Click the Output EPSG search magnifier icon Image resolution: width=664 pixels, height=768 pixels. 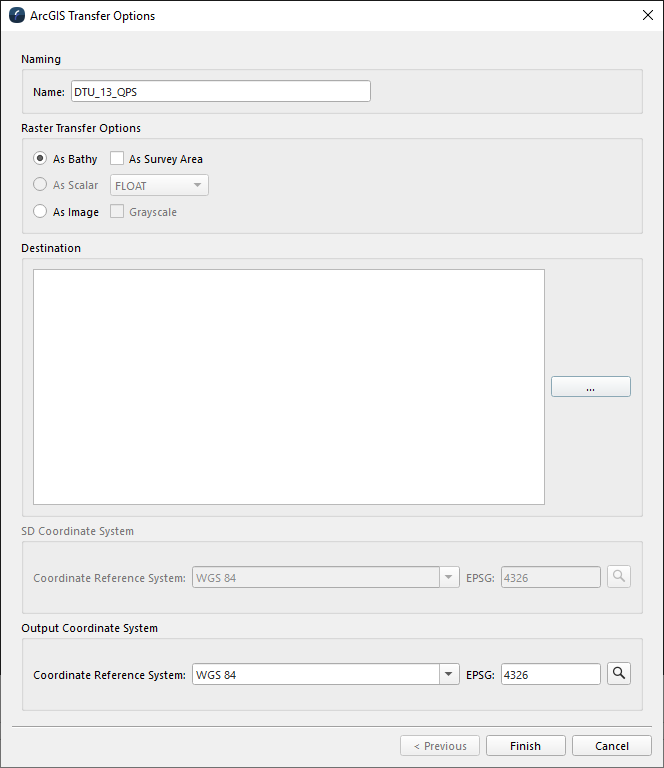[x=619, y=674]
